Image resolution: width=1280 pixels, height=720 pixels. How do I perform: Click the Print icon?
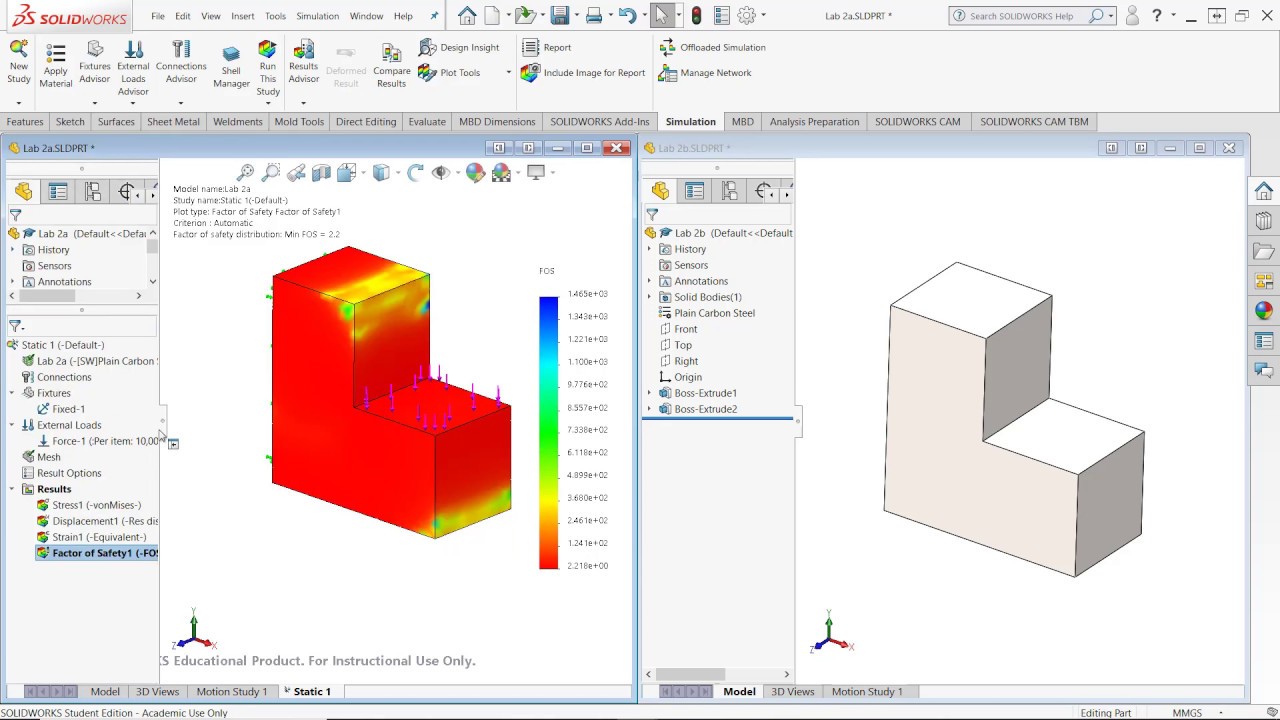(594, 15)
